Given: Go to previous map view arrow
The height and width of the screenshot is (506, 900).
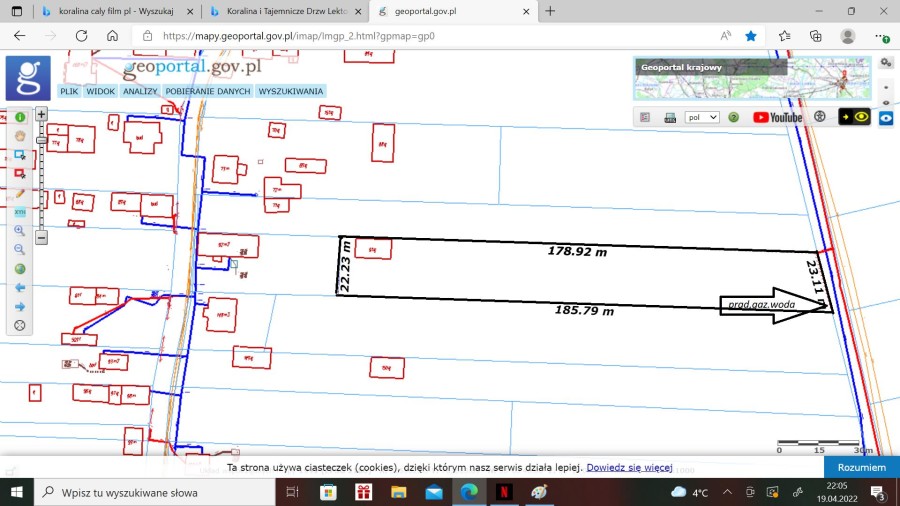Looking at the screenshot, I should coord(19,287).
